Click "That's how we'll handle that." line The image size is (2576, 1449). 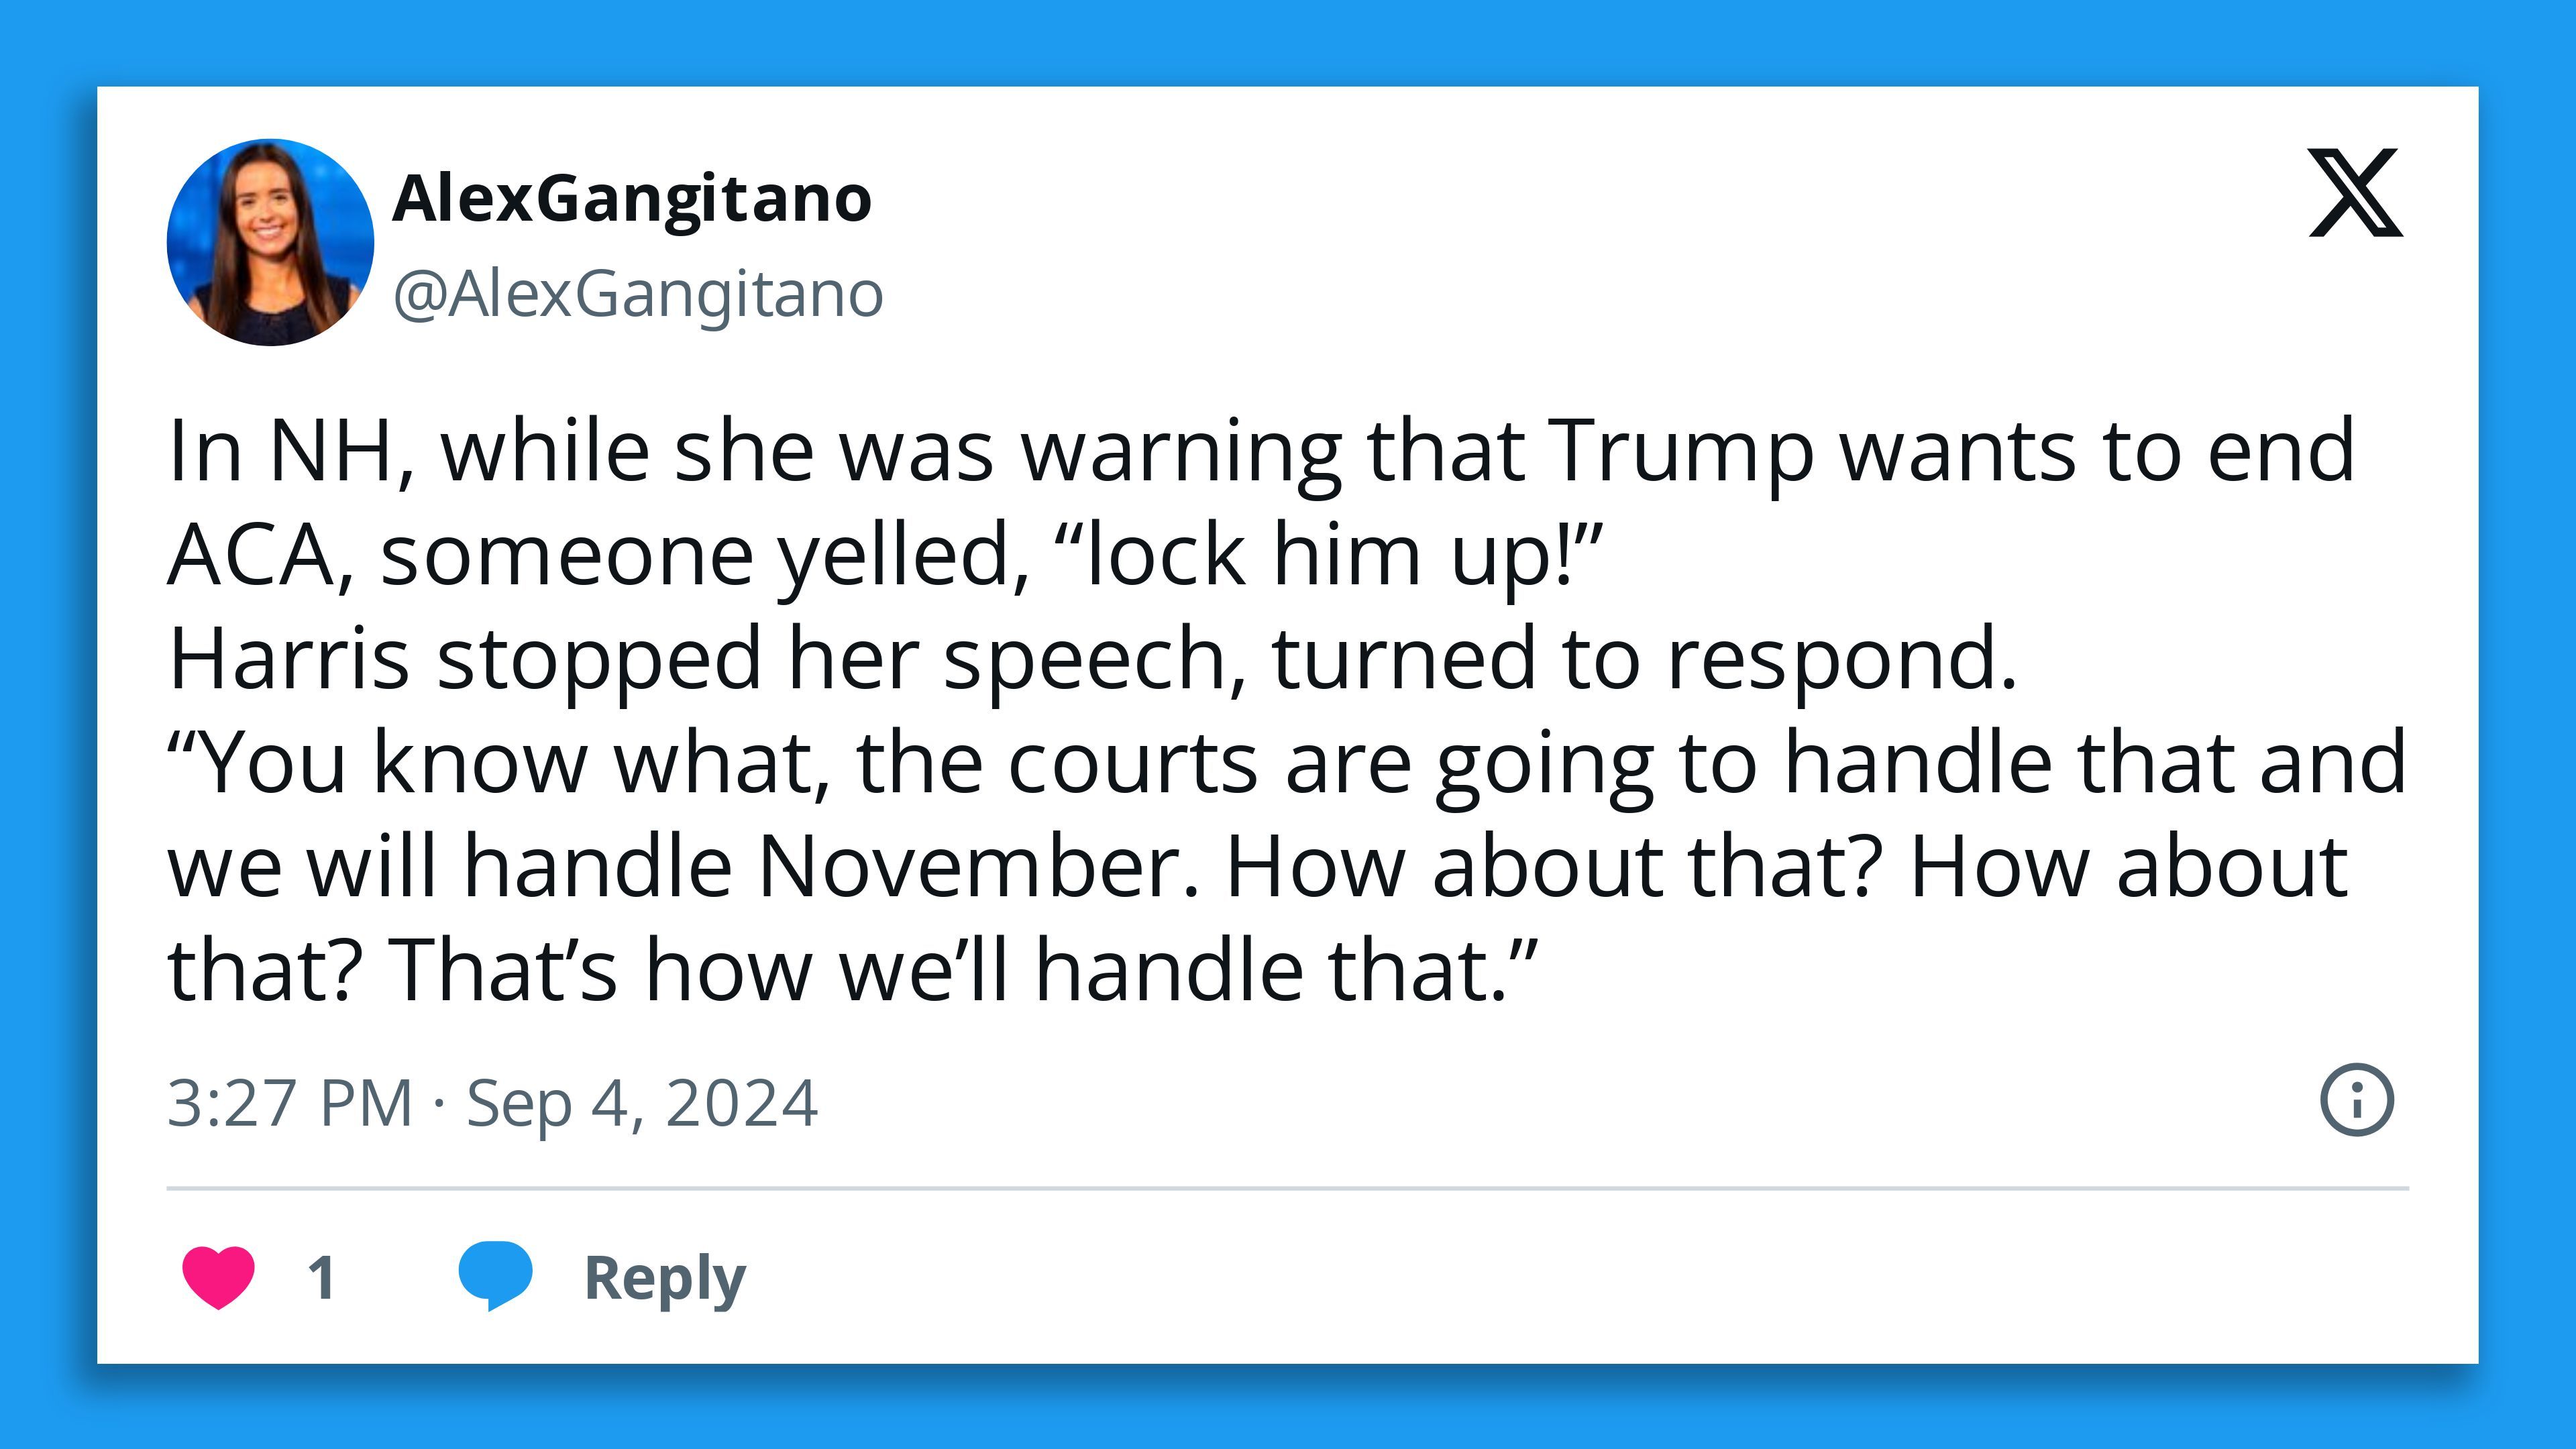960,969
